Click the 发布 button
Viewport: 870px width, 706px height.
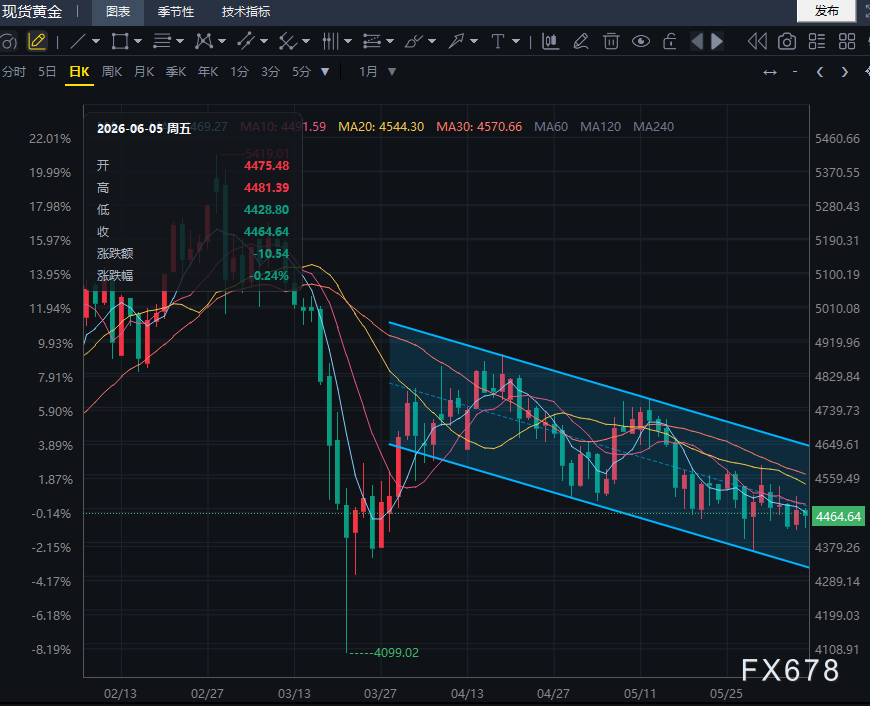coord(826,11)
